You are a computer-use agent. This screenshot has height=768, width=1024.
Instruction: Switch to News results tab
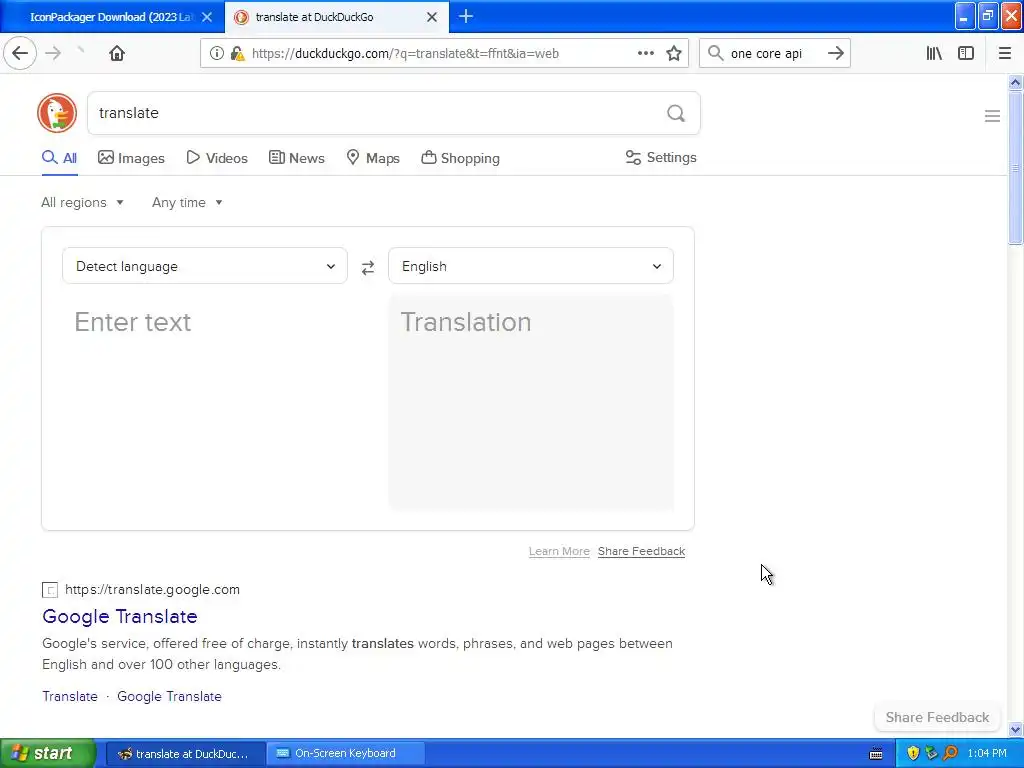click(296, 158)
